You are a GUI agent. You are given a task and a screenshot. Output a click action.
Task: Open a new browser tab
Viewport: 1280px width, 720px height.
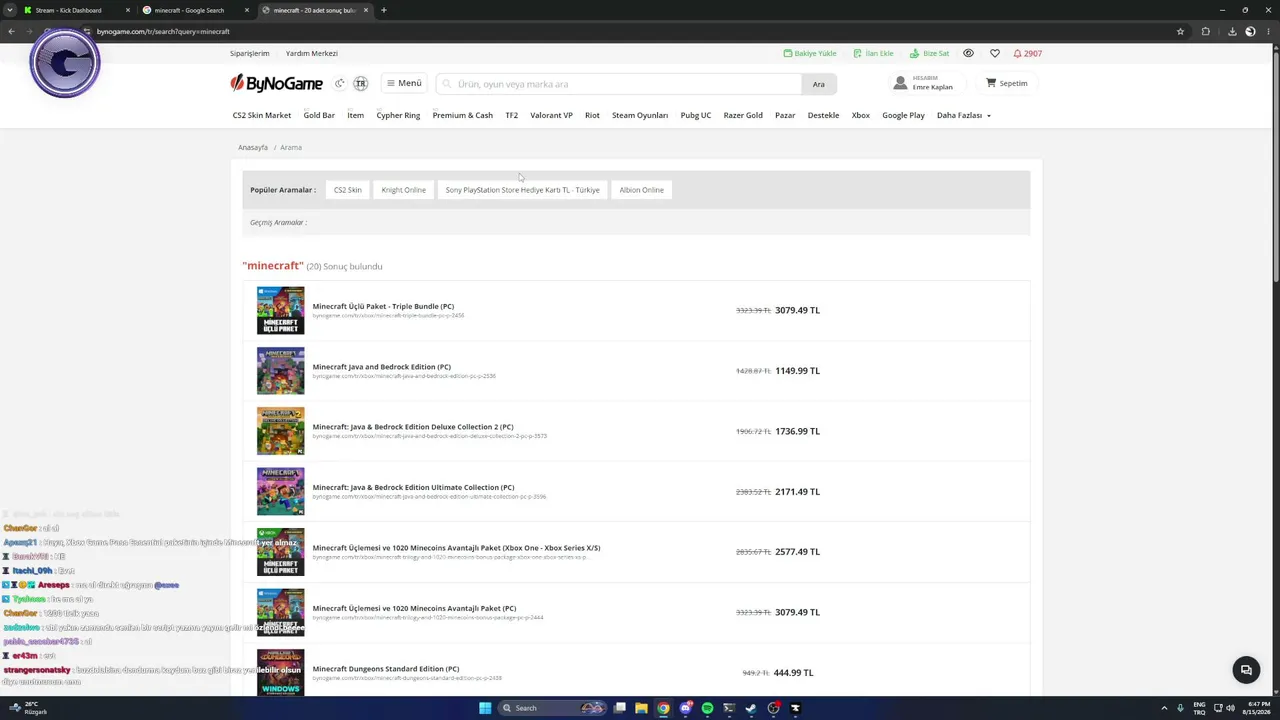[384, 10]
